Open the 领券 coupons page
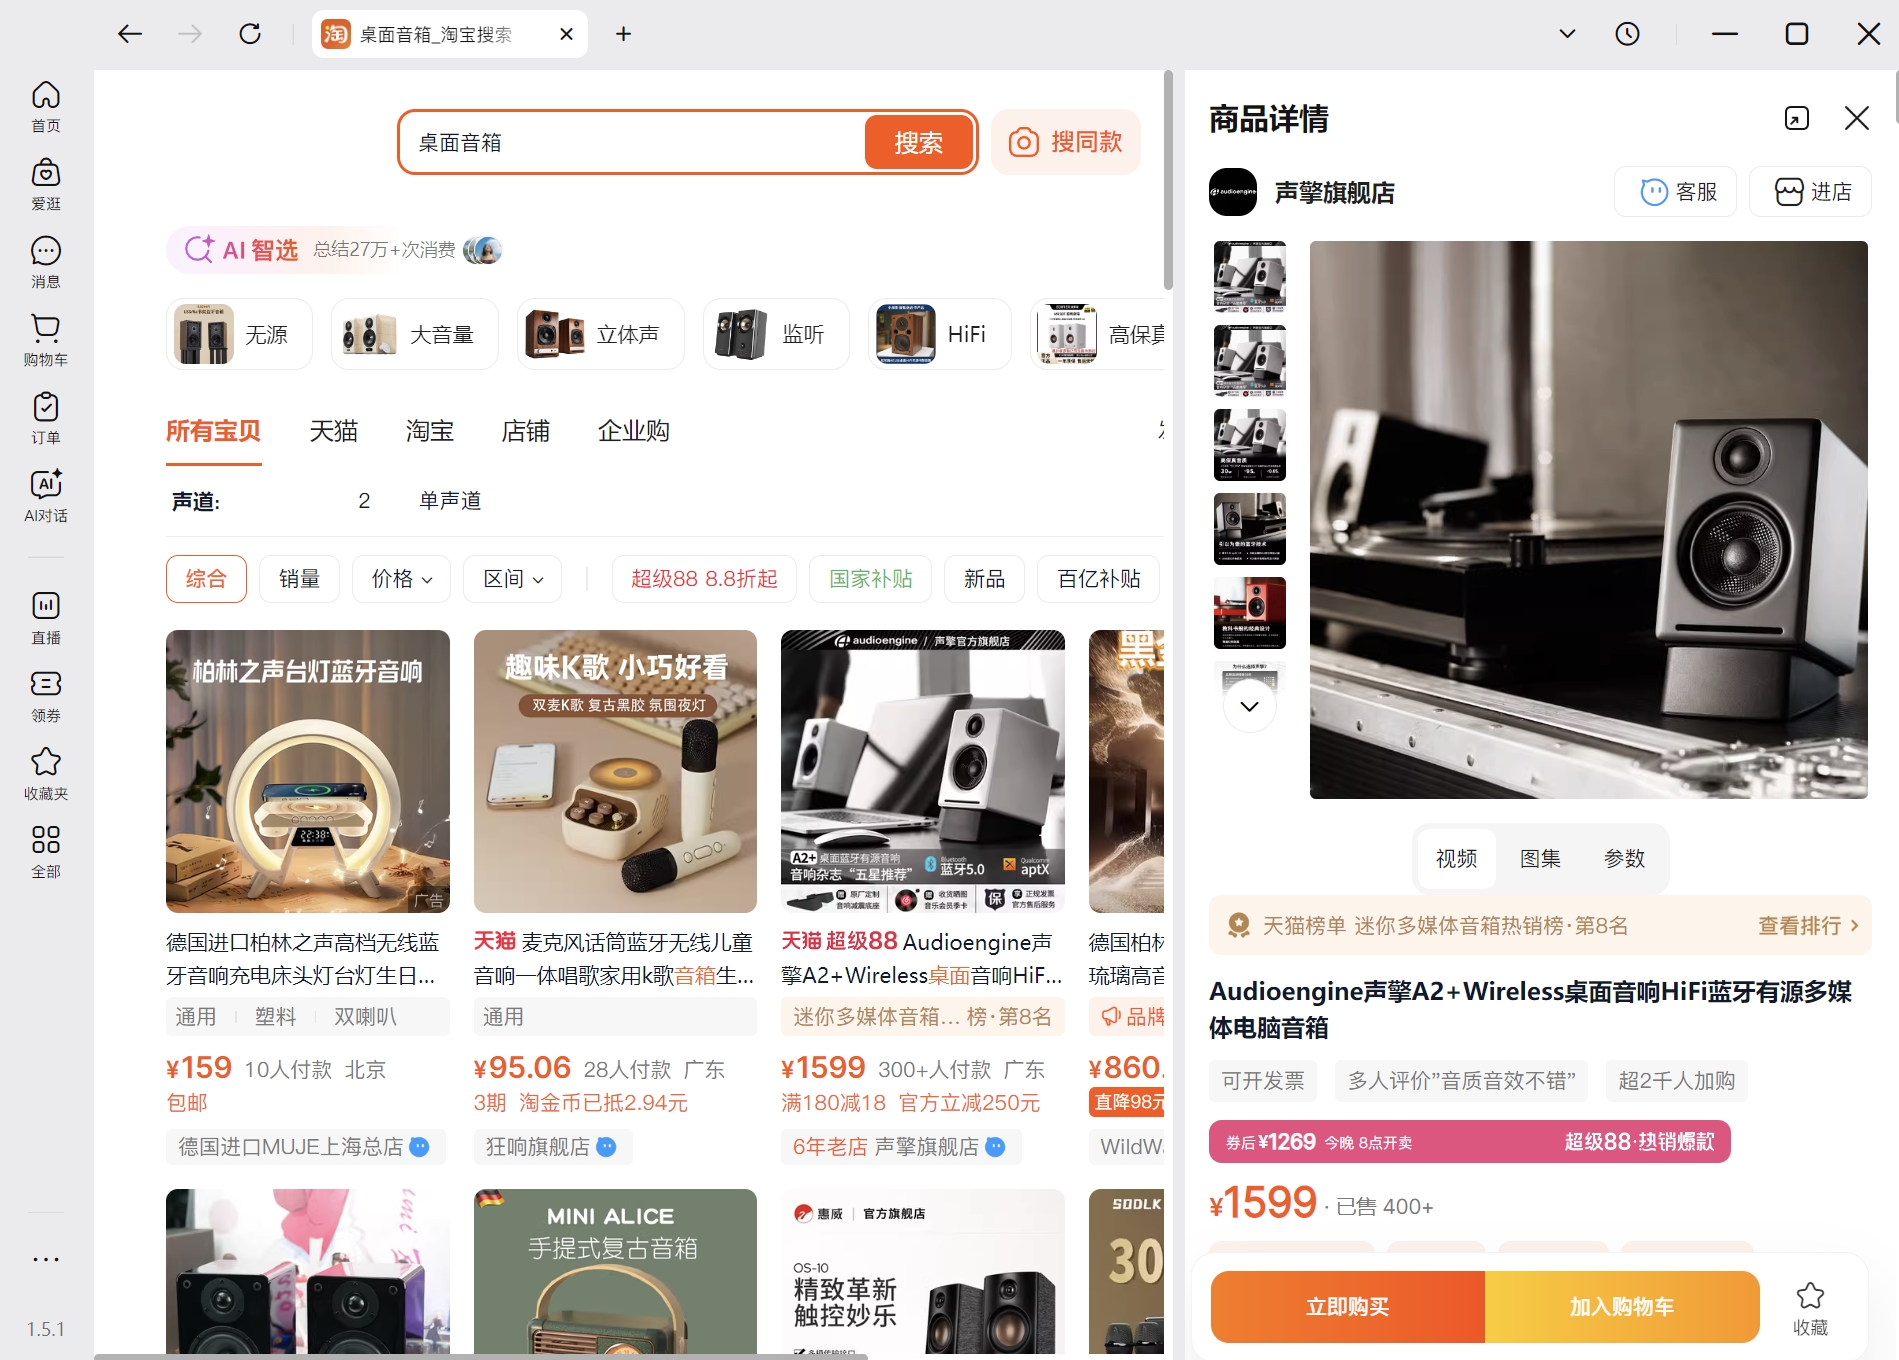The height and width of the screenshot is (1360, 1899). tap(46, 694)
